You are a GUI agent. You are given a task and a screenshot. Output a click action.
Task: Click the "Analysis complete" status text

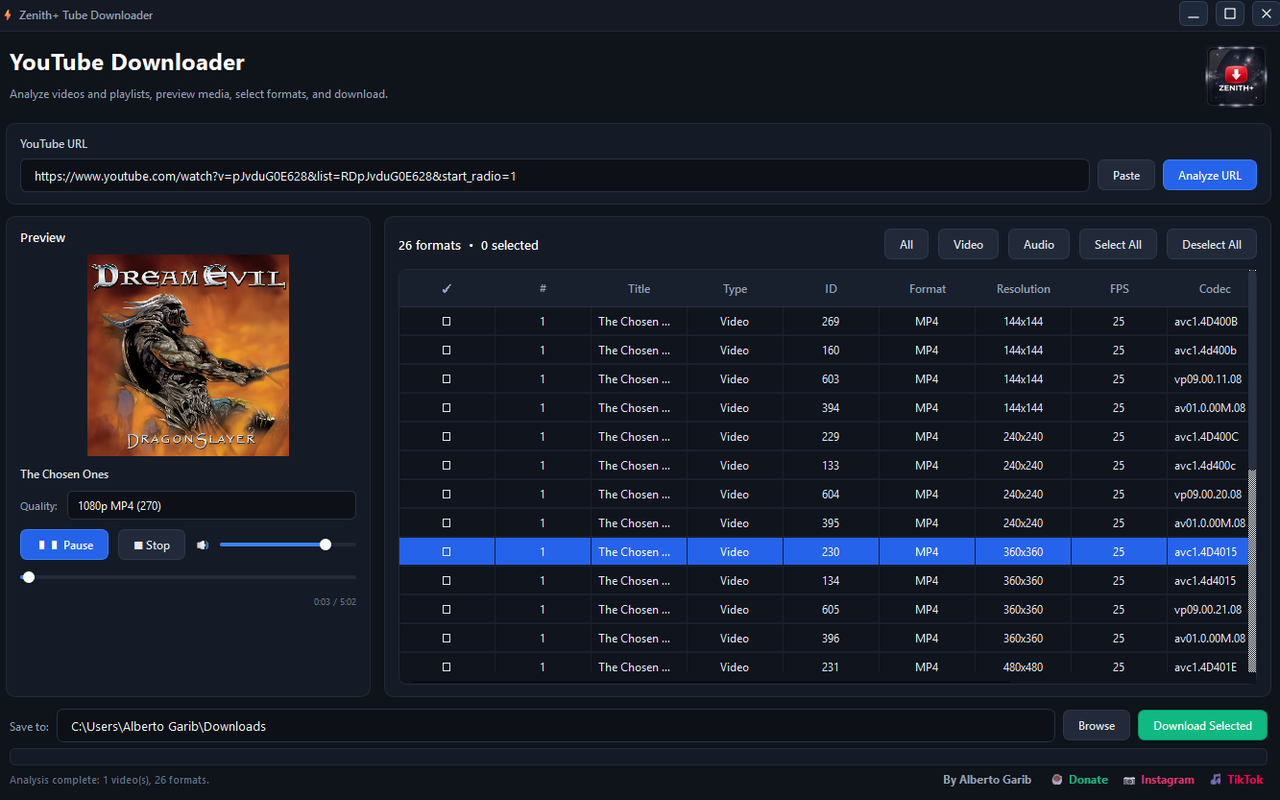pyautogui.click(x=109, y=780)
